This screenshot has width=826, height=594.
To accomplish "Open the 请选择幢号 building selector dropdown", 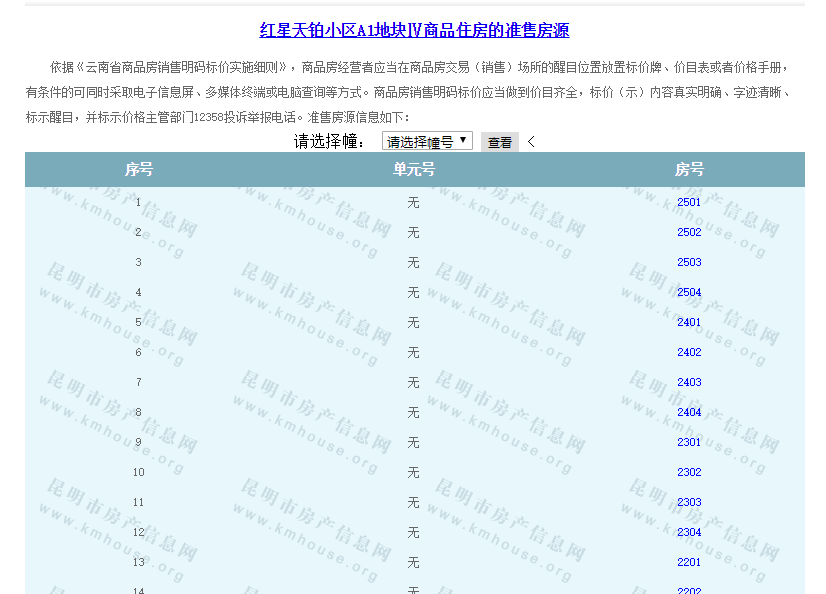I will pos(425,141).
